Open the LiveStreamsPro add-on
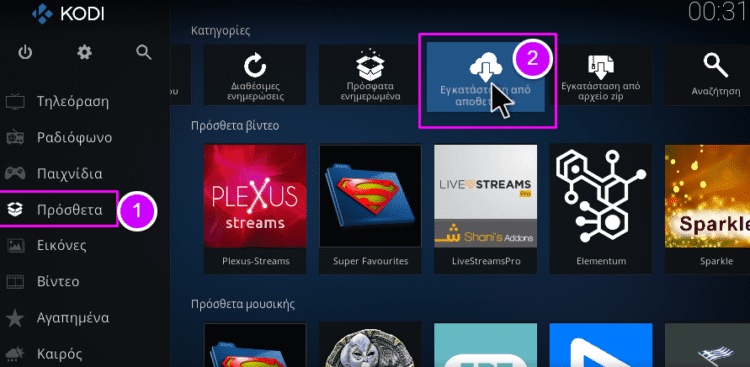The image size is (750, 367). coord(485,209)
